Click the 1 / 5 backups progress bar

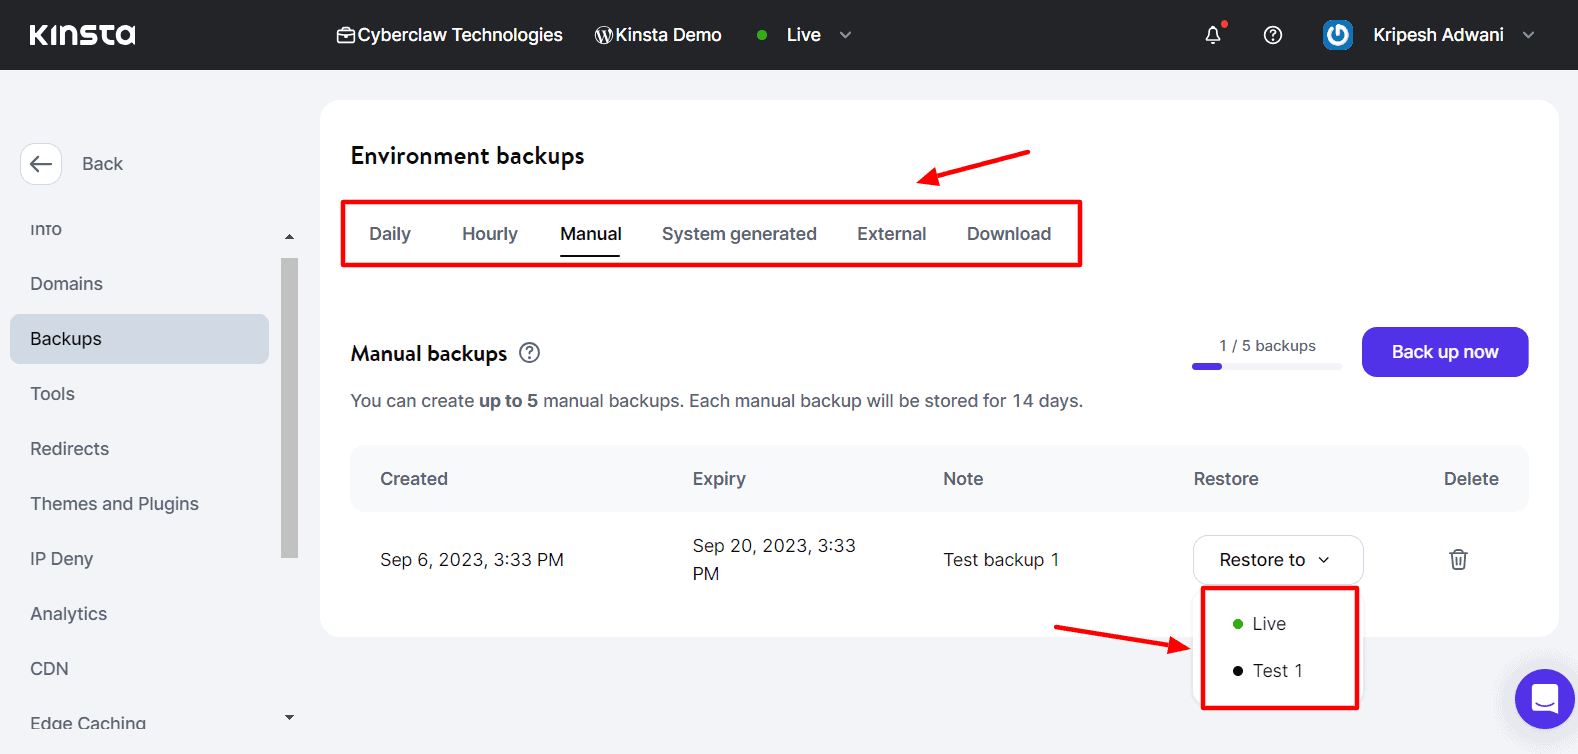pyautogui.click(x=1266, y=367)
